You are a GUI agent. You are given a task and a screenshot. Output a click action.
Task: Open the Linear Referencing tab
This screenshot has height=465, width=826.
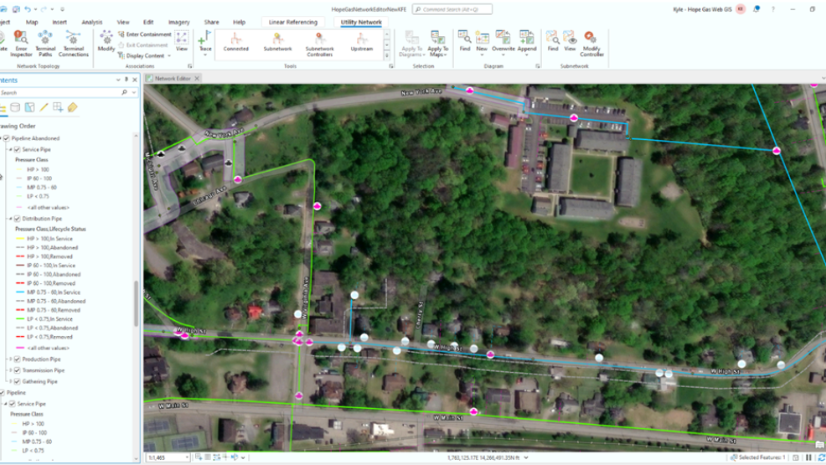point(293,22)
